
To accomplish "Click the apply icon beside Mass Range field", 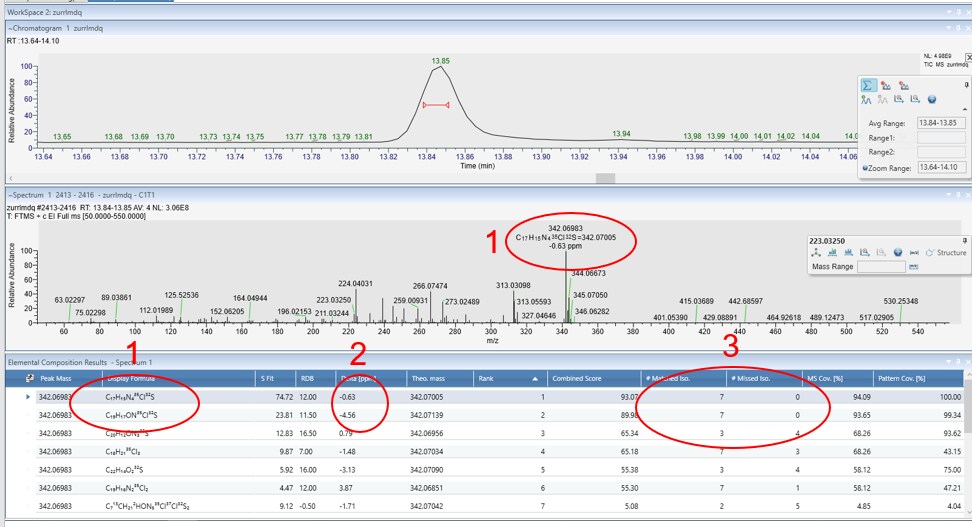I will coord(913,267).
